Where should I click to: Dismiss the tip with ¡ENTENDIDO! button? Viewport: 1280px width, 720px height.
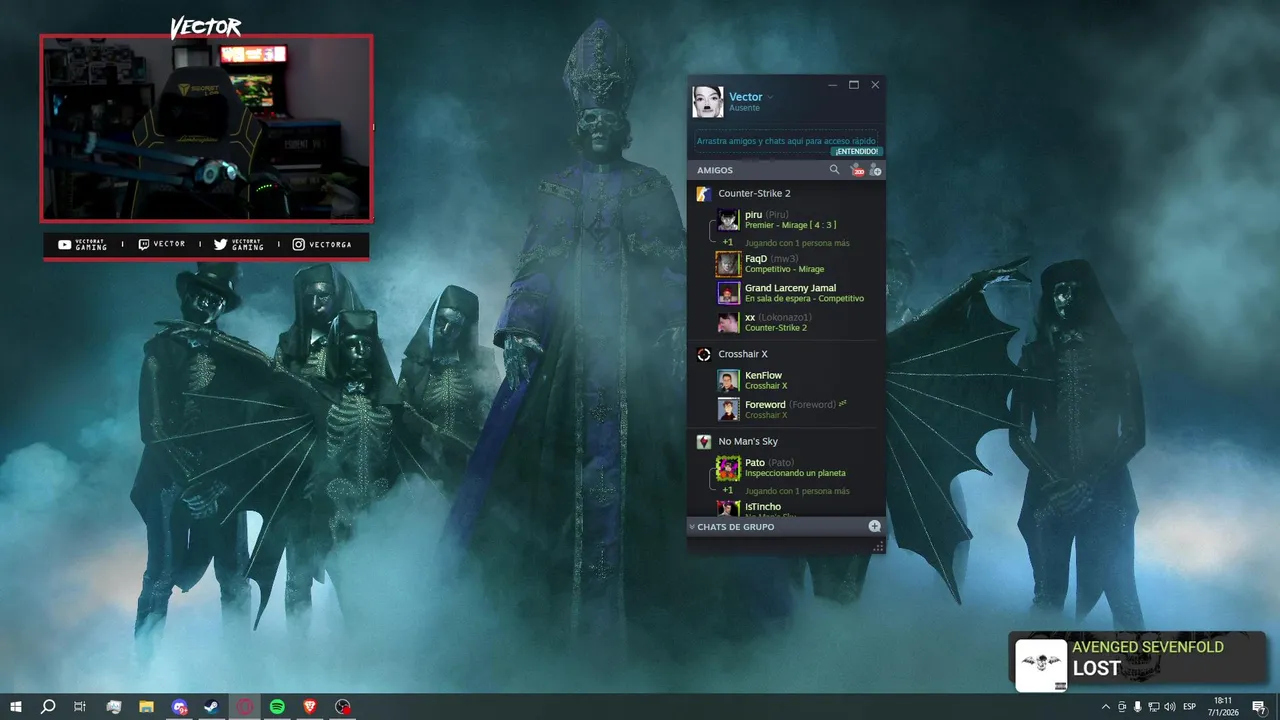click(856, 151)
